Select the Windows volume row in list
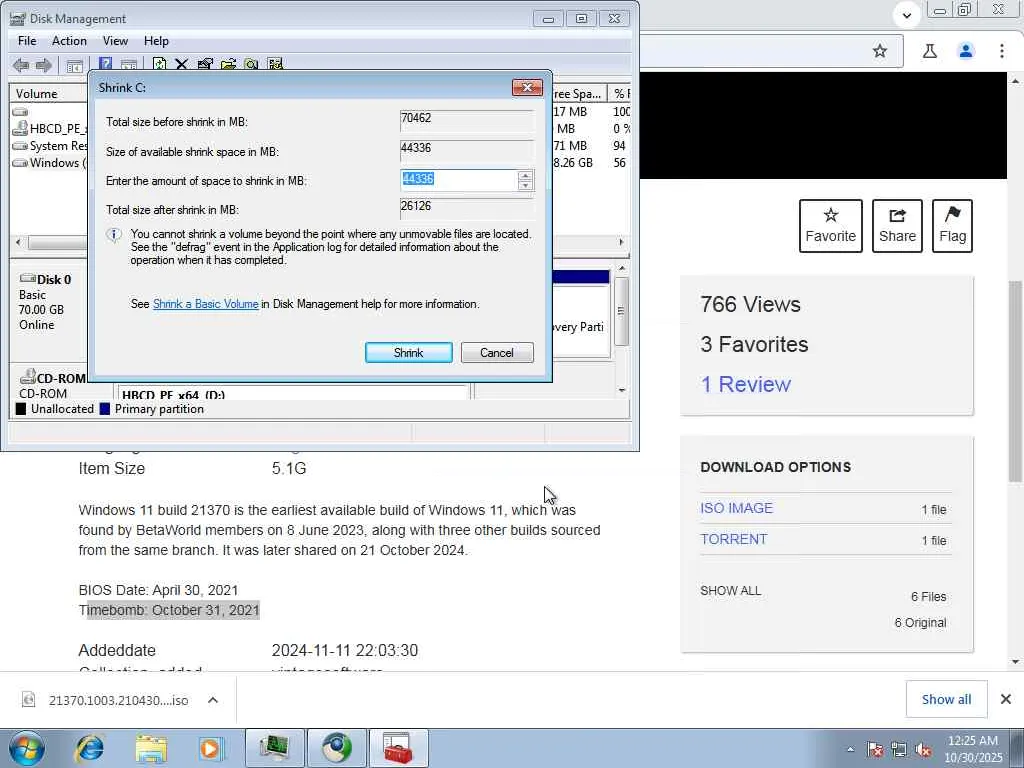 tap(49, 163)
